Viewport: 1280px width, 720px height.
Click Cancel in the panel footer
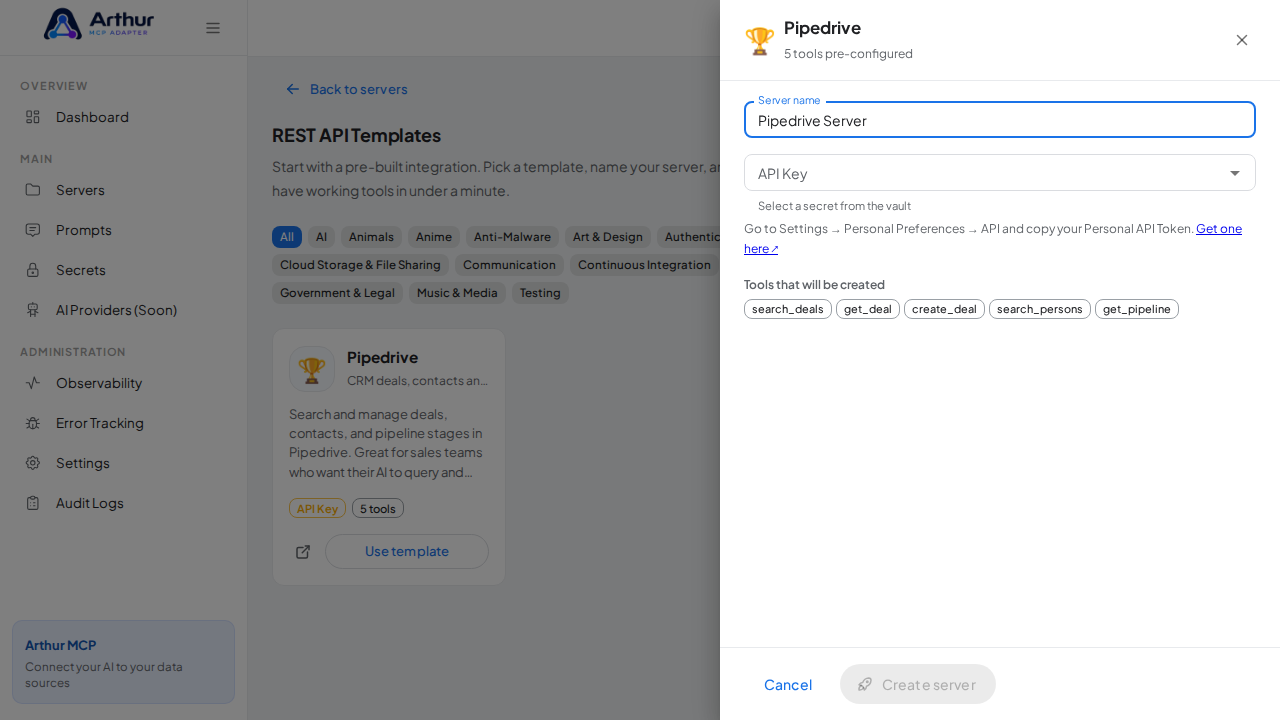(x=788, y=685)
